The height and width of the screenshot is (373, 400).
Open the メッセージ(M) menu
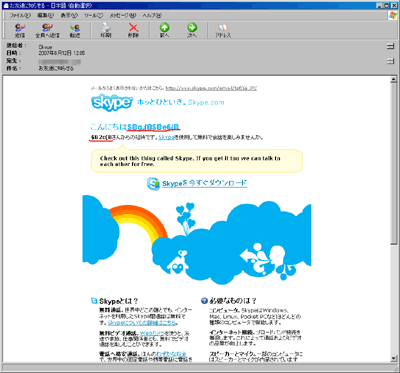123,15
